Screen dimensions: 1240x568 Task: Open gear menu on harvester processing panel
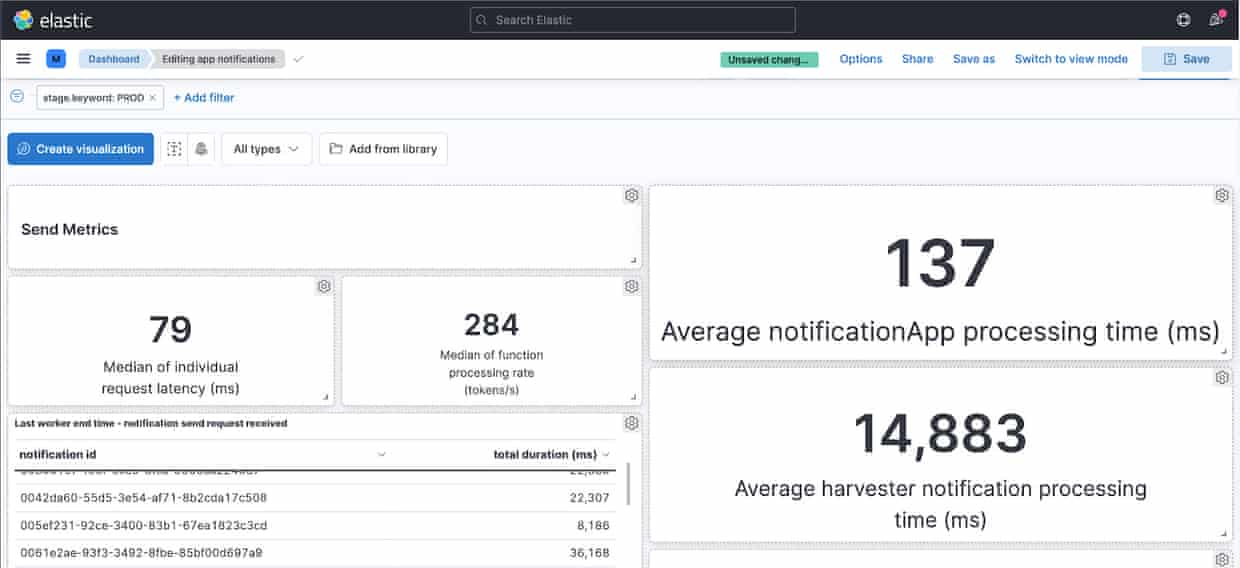pyautogui.click(x=1221, y=378)
